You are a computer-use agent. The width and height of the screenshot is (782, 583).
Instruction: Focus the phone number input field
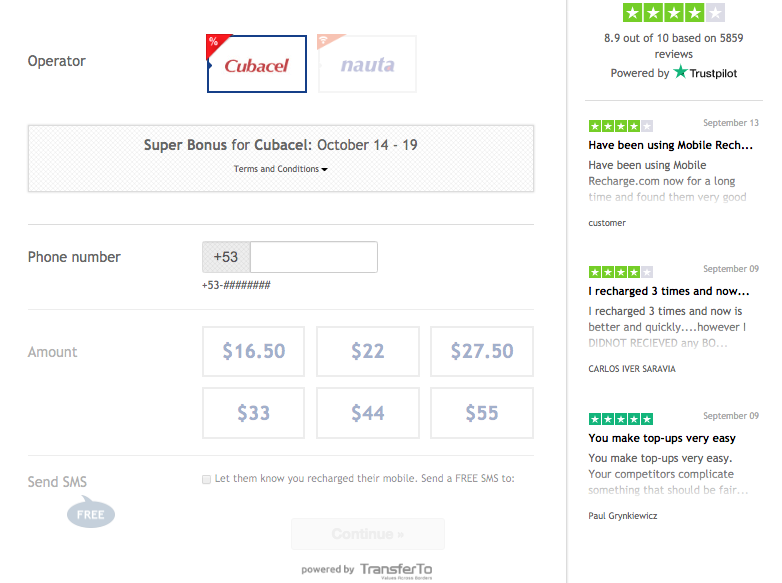314,257
